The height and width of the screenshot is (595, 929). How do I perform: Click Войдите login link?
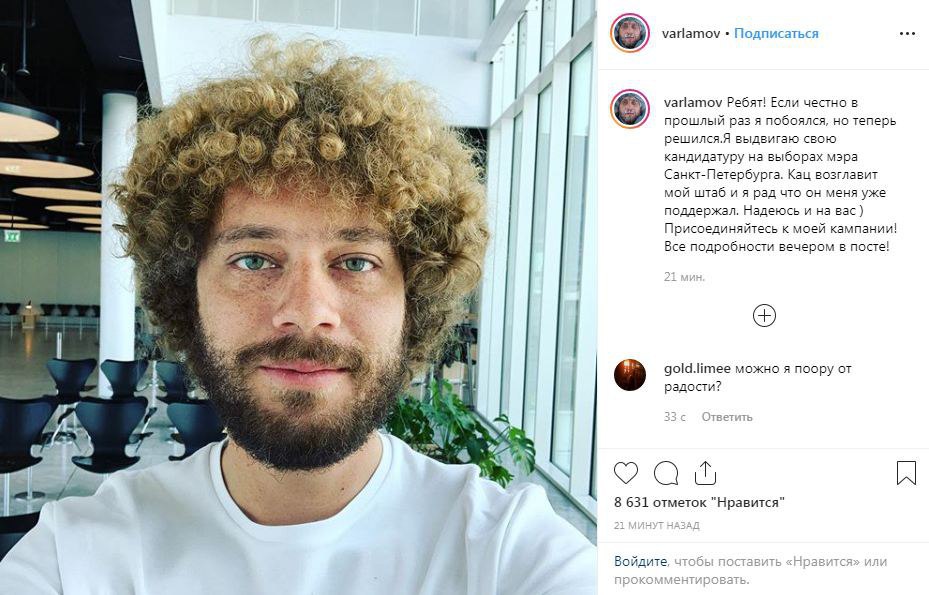tap(640, 561)
